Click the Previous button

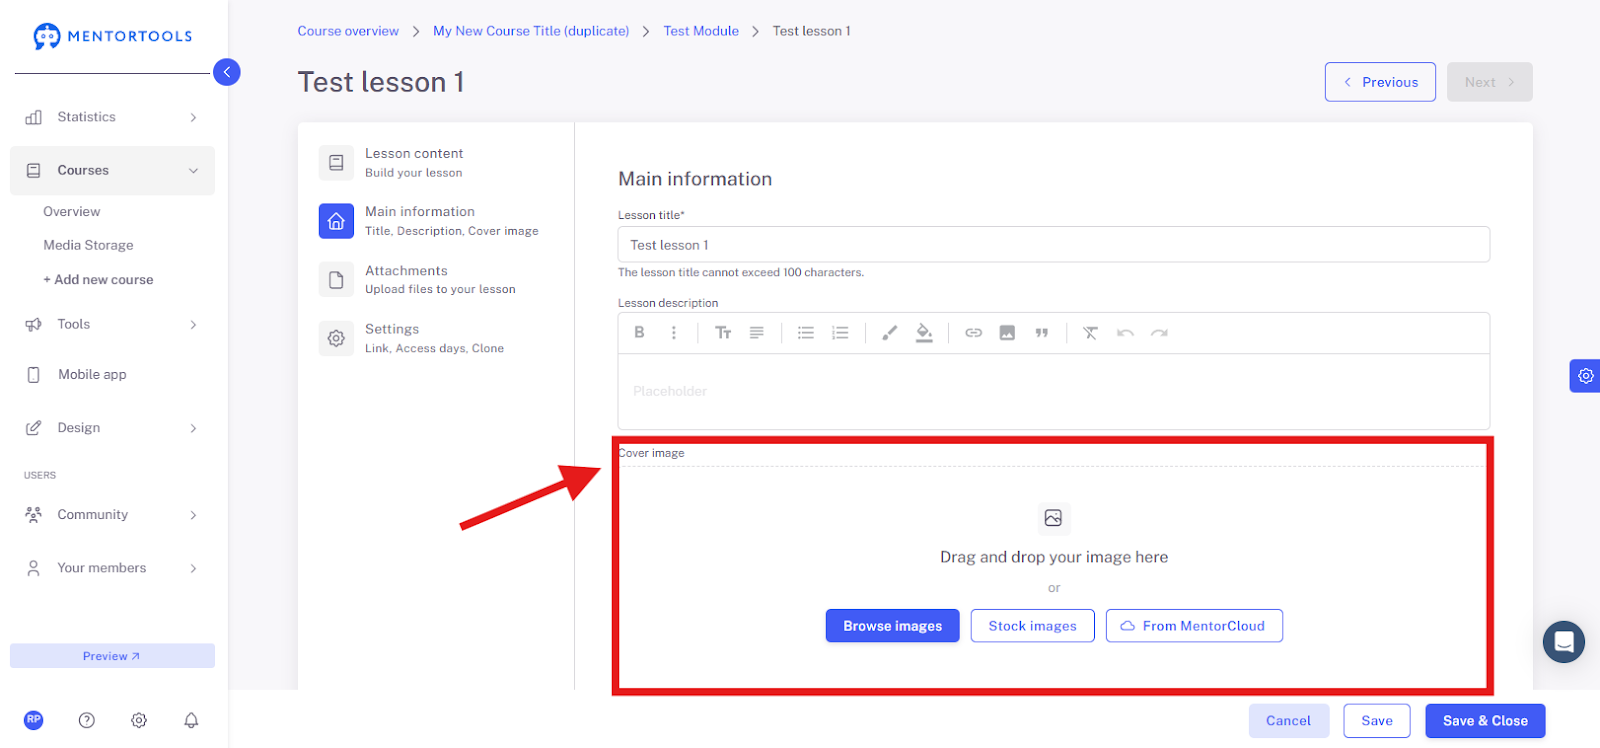1380,82
